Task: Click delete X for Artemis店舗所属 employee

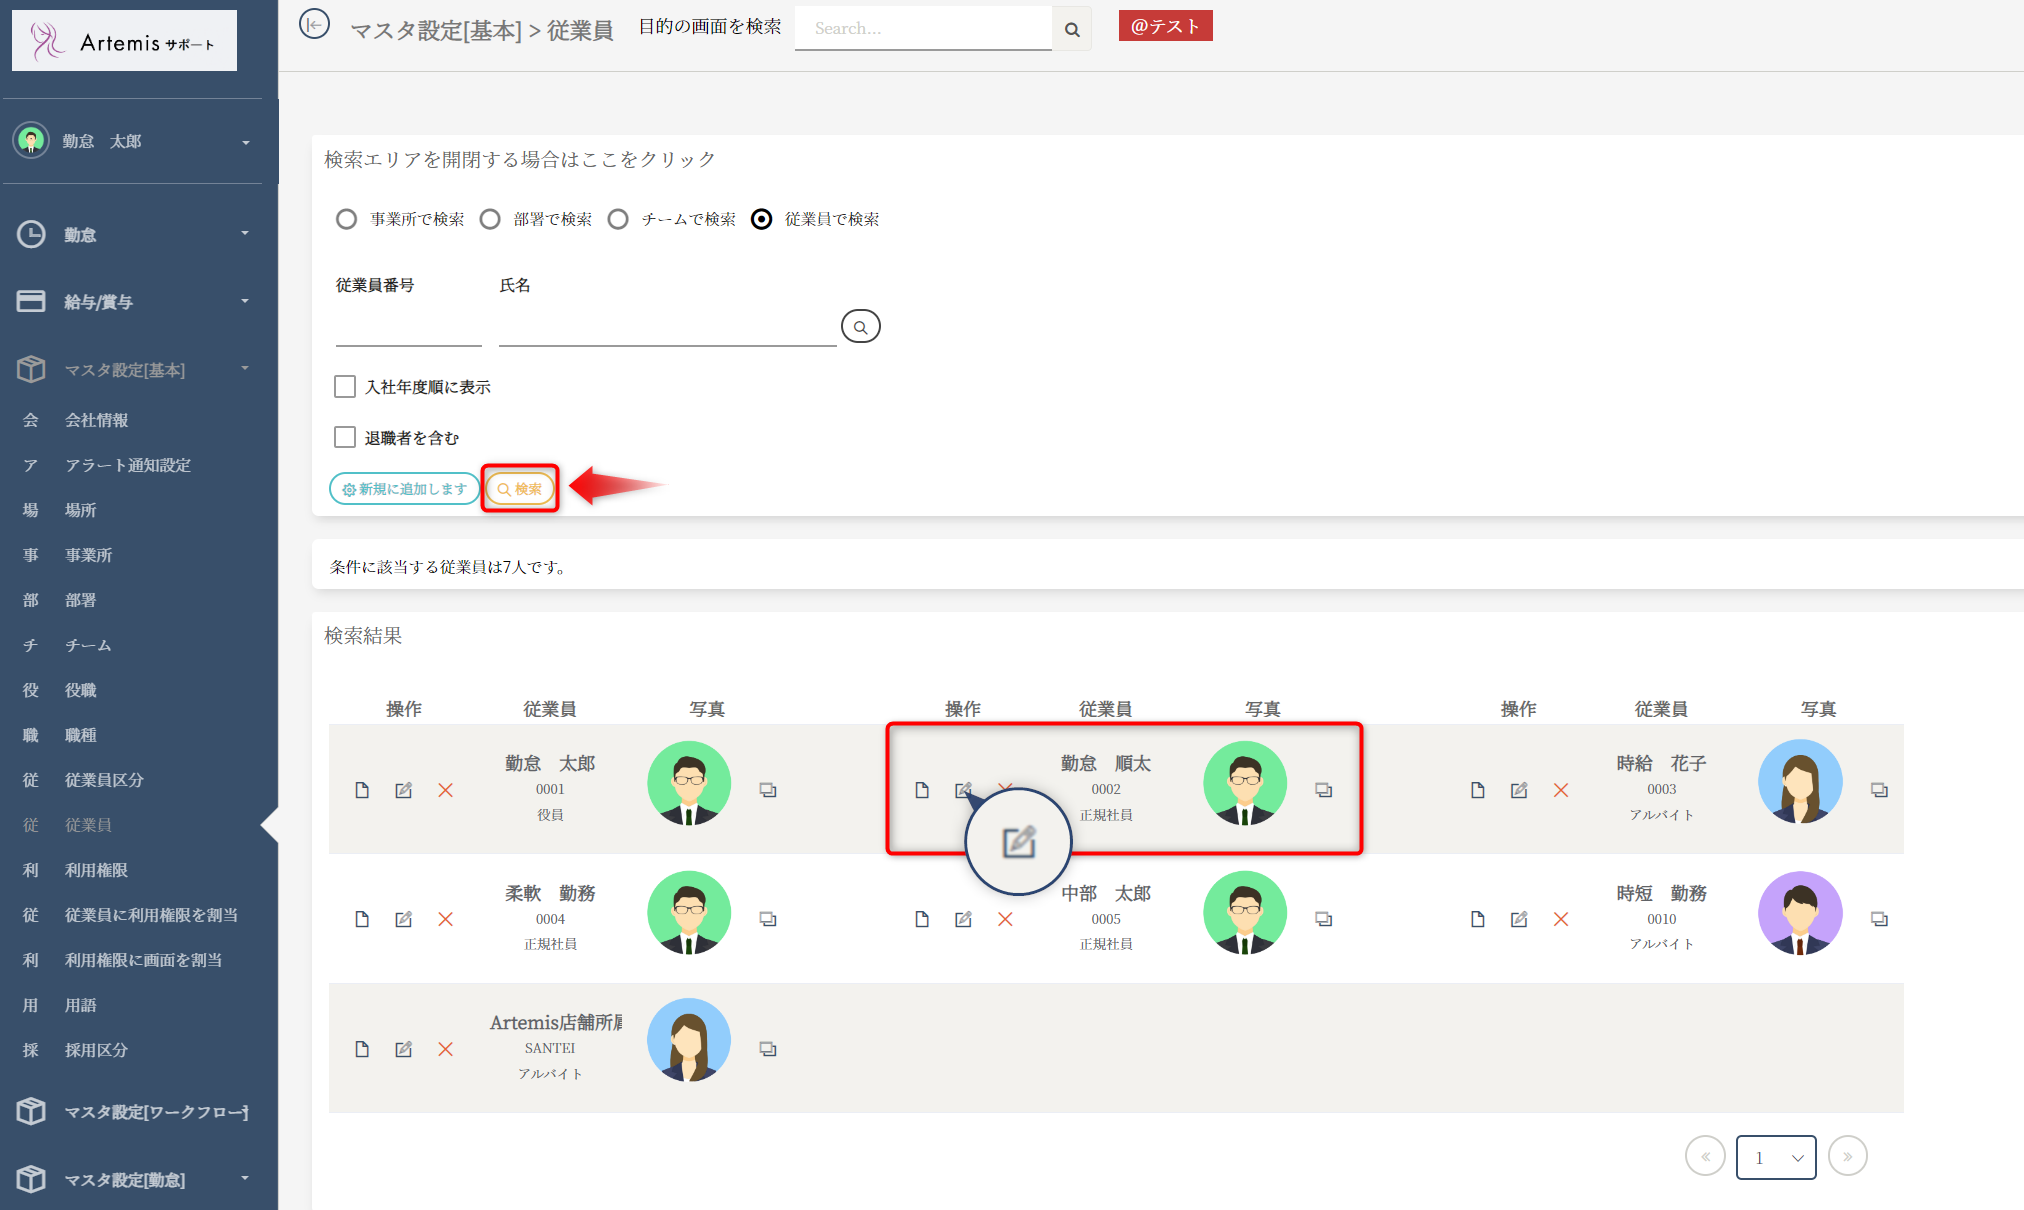Action: click(x=446, y=1049)
